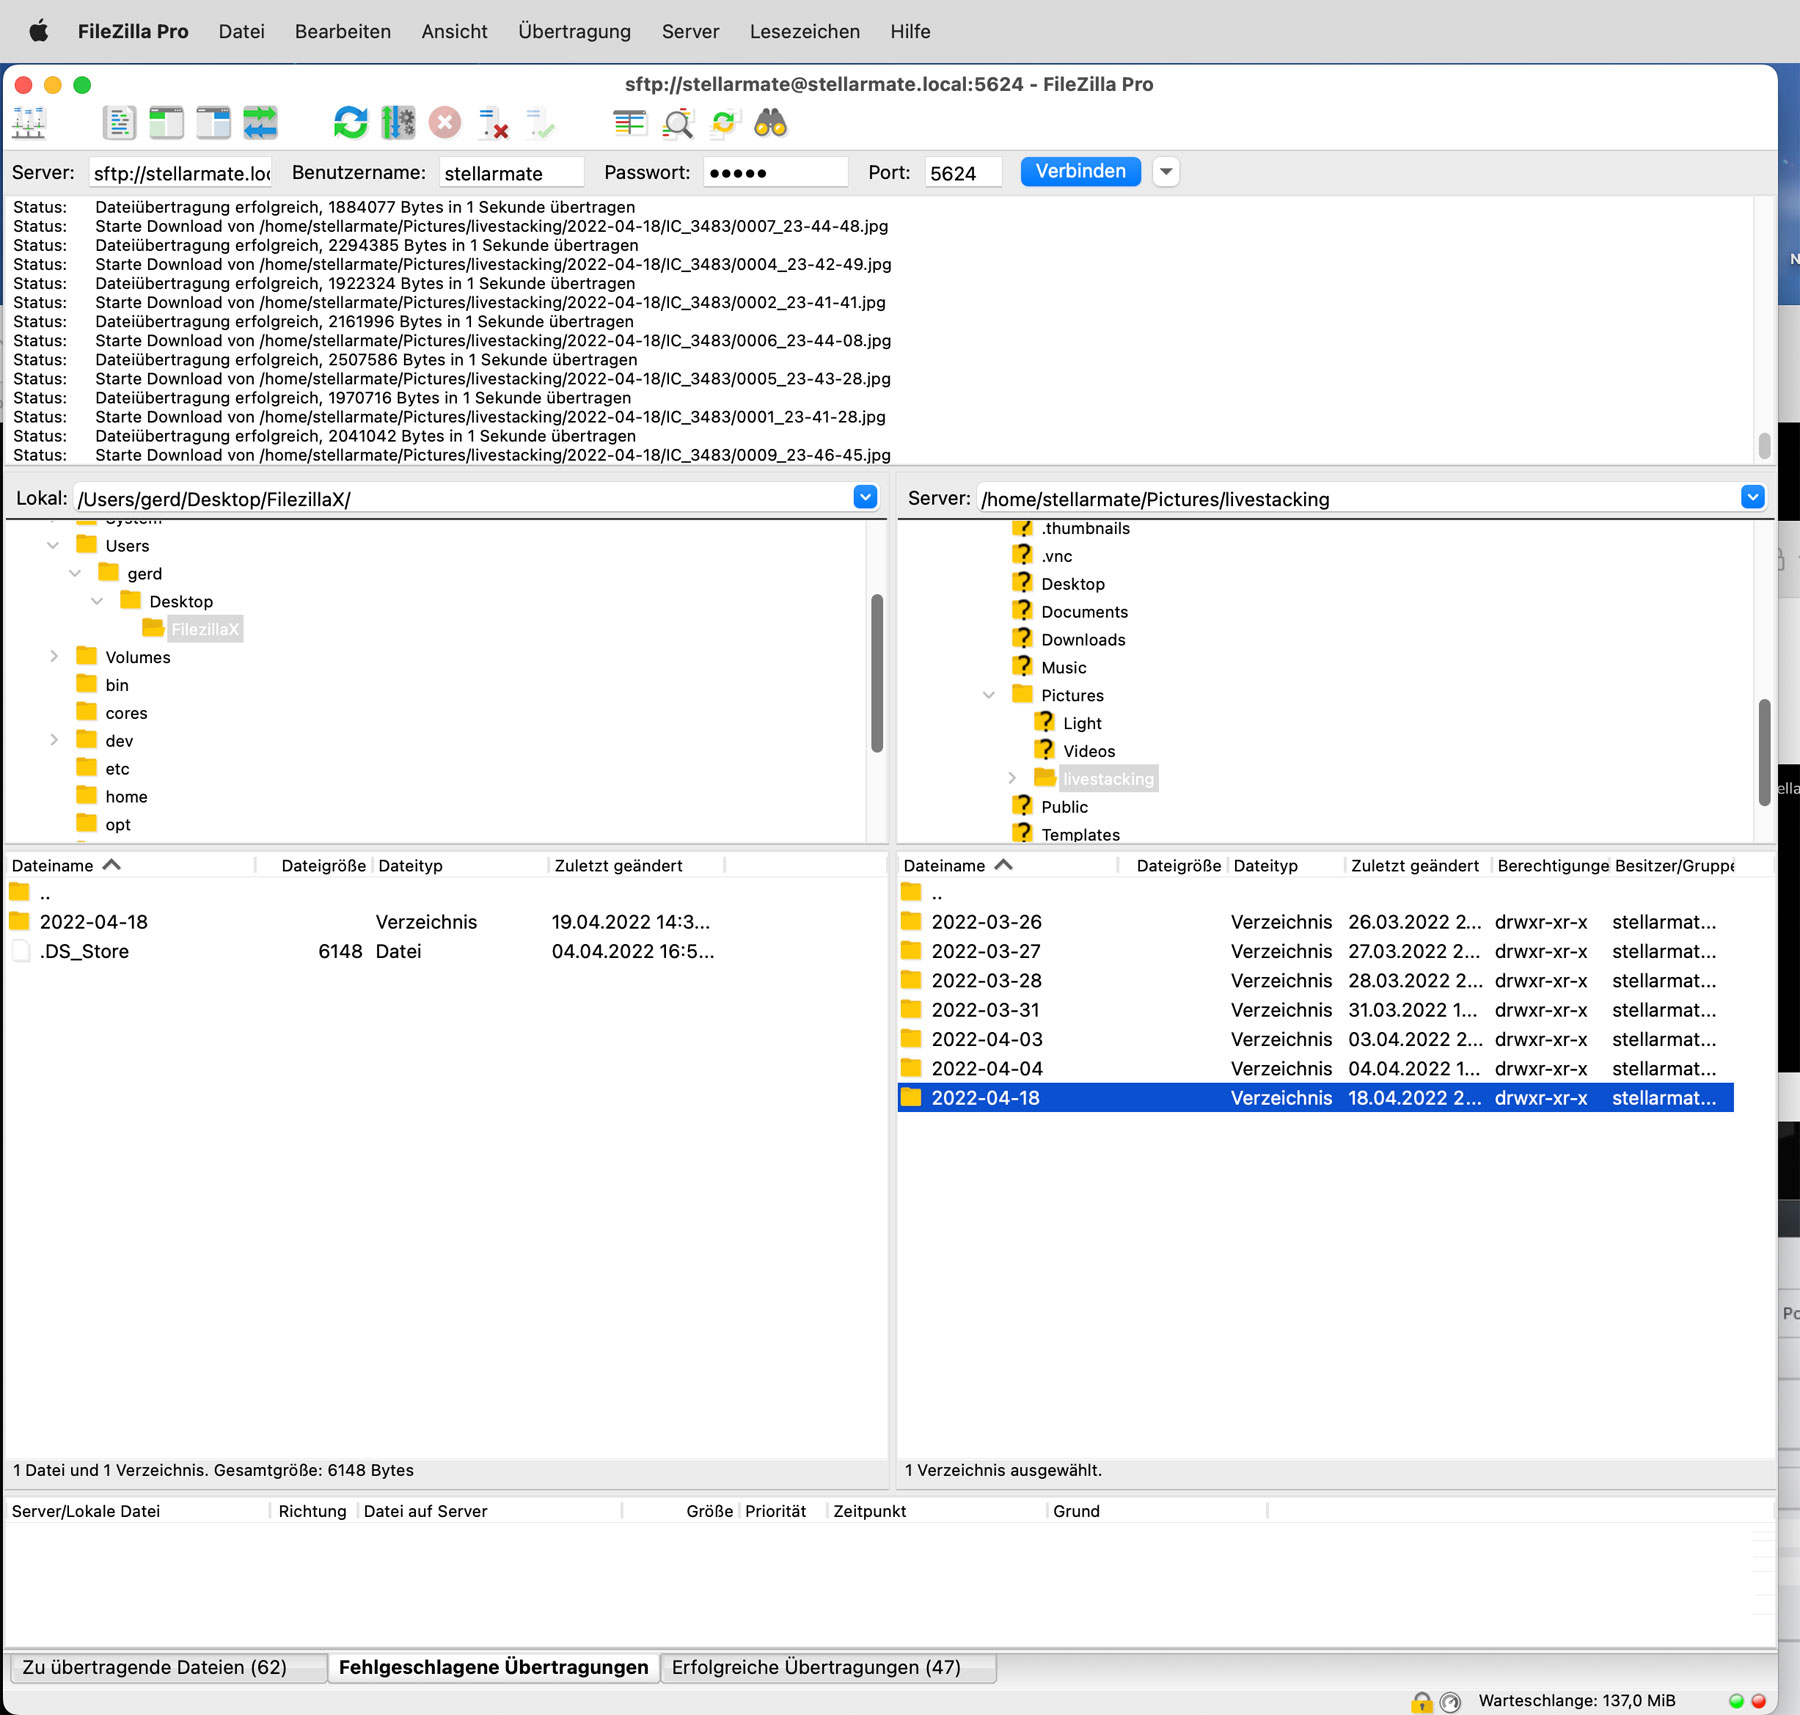This screenshot has height=1715, width=1800.
Task: Collapse the Users folder in local tree
Action: coord(53,545)
